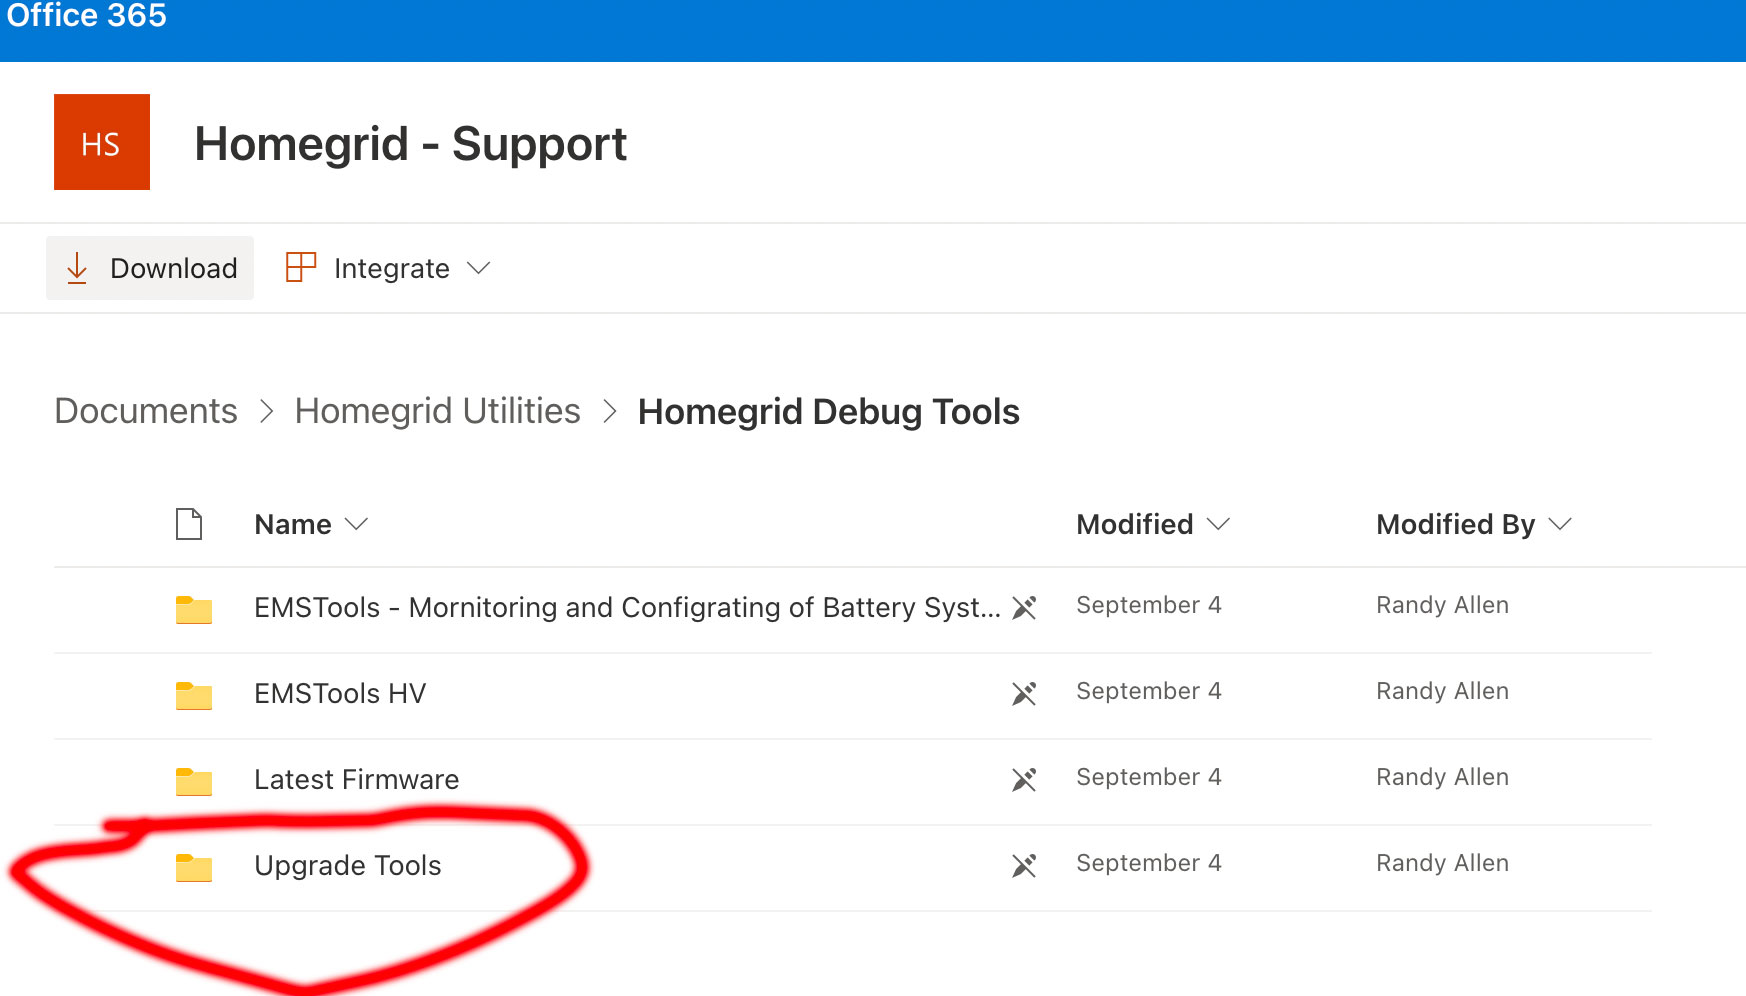Go to Documents in the breadcrumb

tap(146, 411)
